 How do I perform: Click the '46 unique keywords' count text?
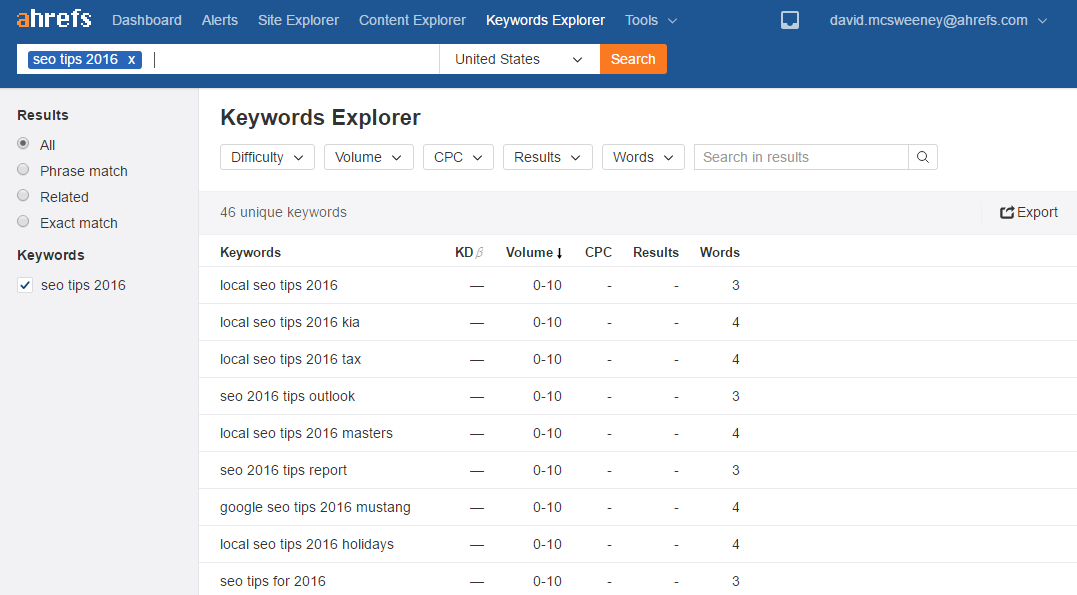point(284,212)
